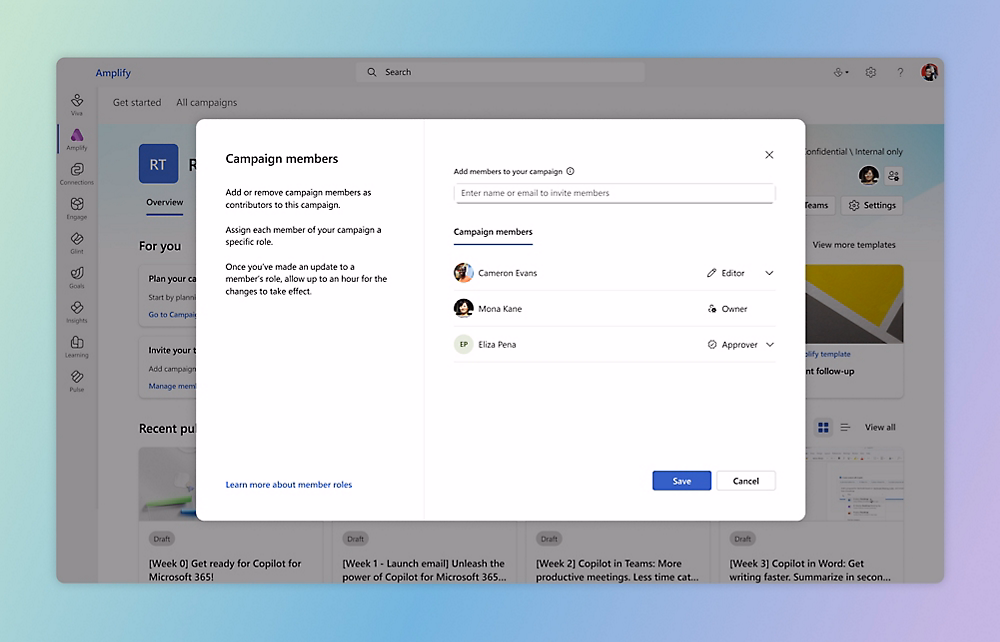Click the RT campaign logo
This screenshot has height=642, width=1000.
[x=158, y=164]
